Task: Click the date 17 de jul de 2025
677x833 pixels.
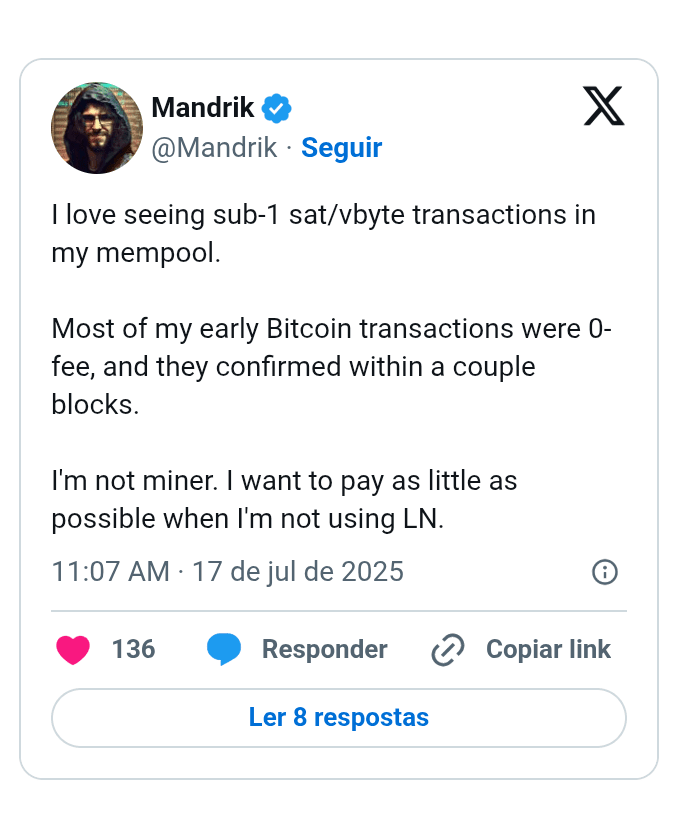Action: click(298, 572)
